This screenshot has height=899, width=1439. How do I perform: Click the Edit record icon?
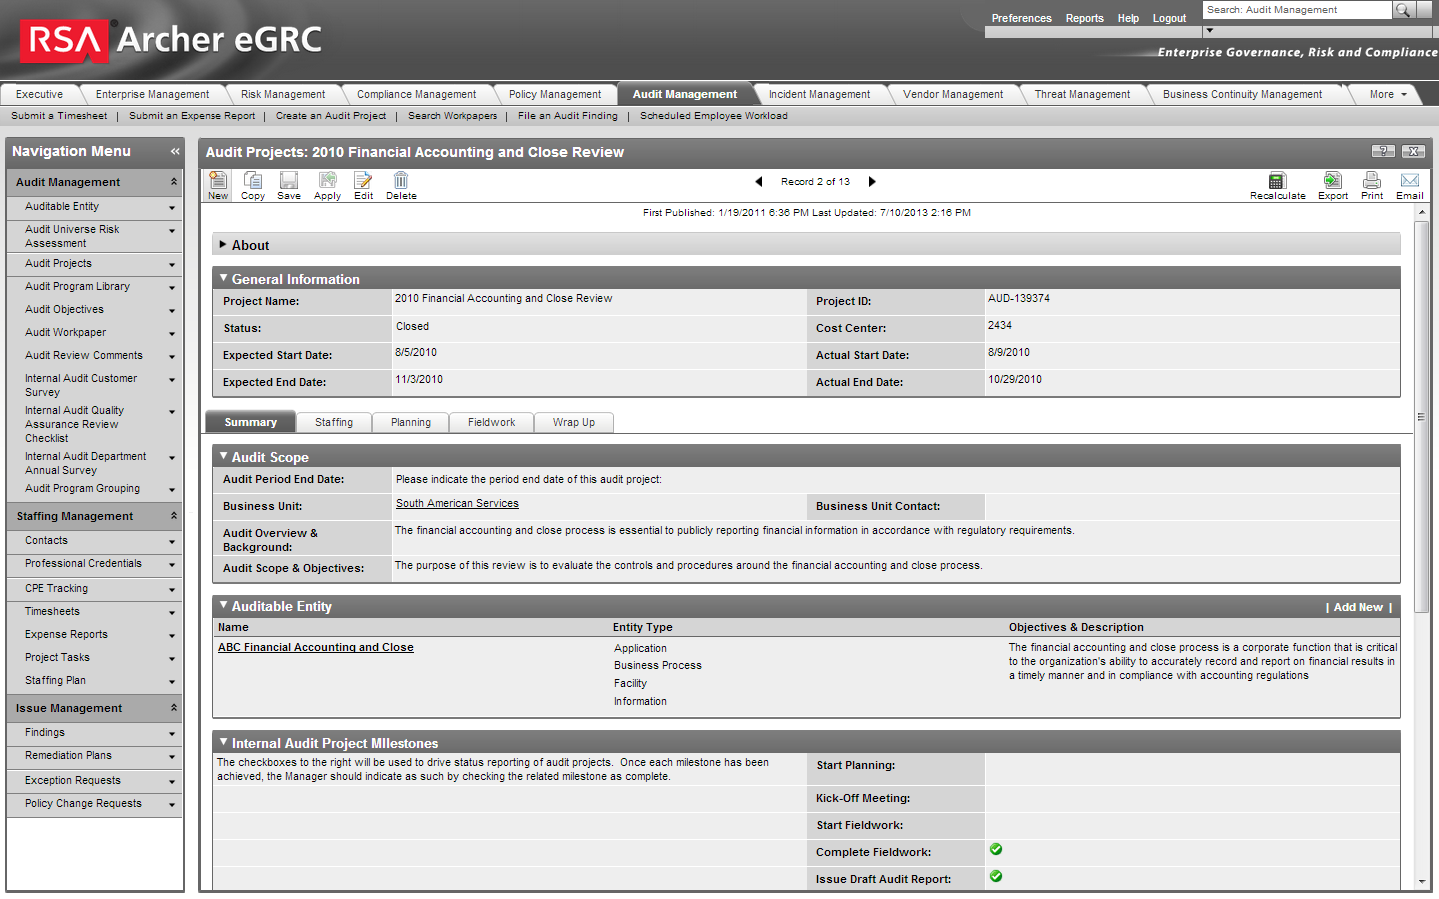click(x=363, y=180)
